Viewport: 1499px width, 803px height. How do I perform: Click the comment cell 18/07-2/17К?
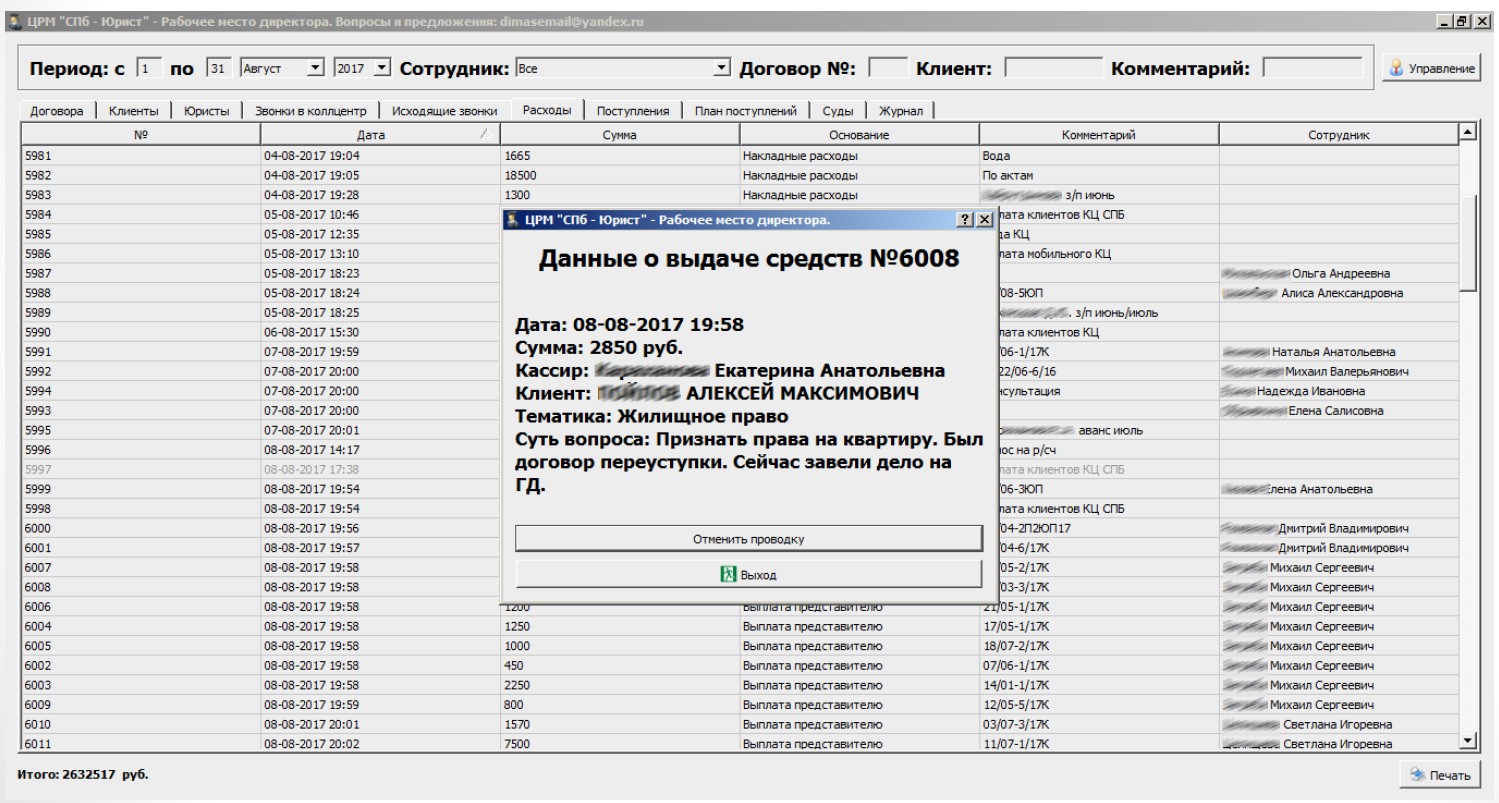click(1099, 645)
